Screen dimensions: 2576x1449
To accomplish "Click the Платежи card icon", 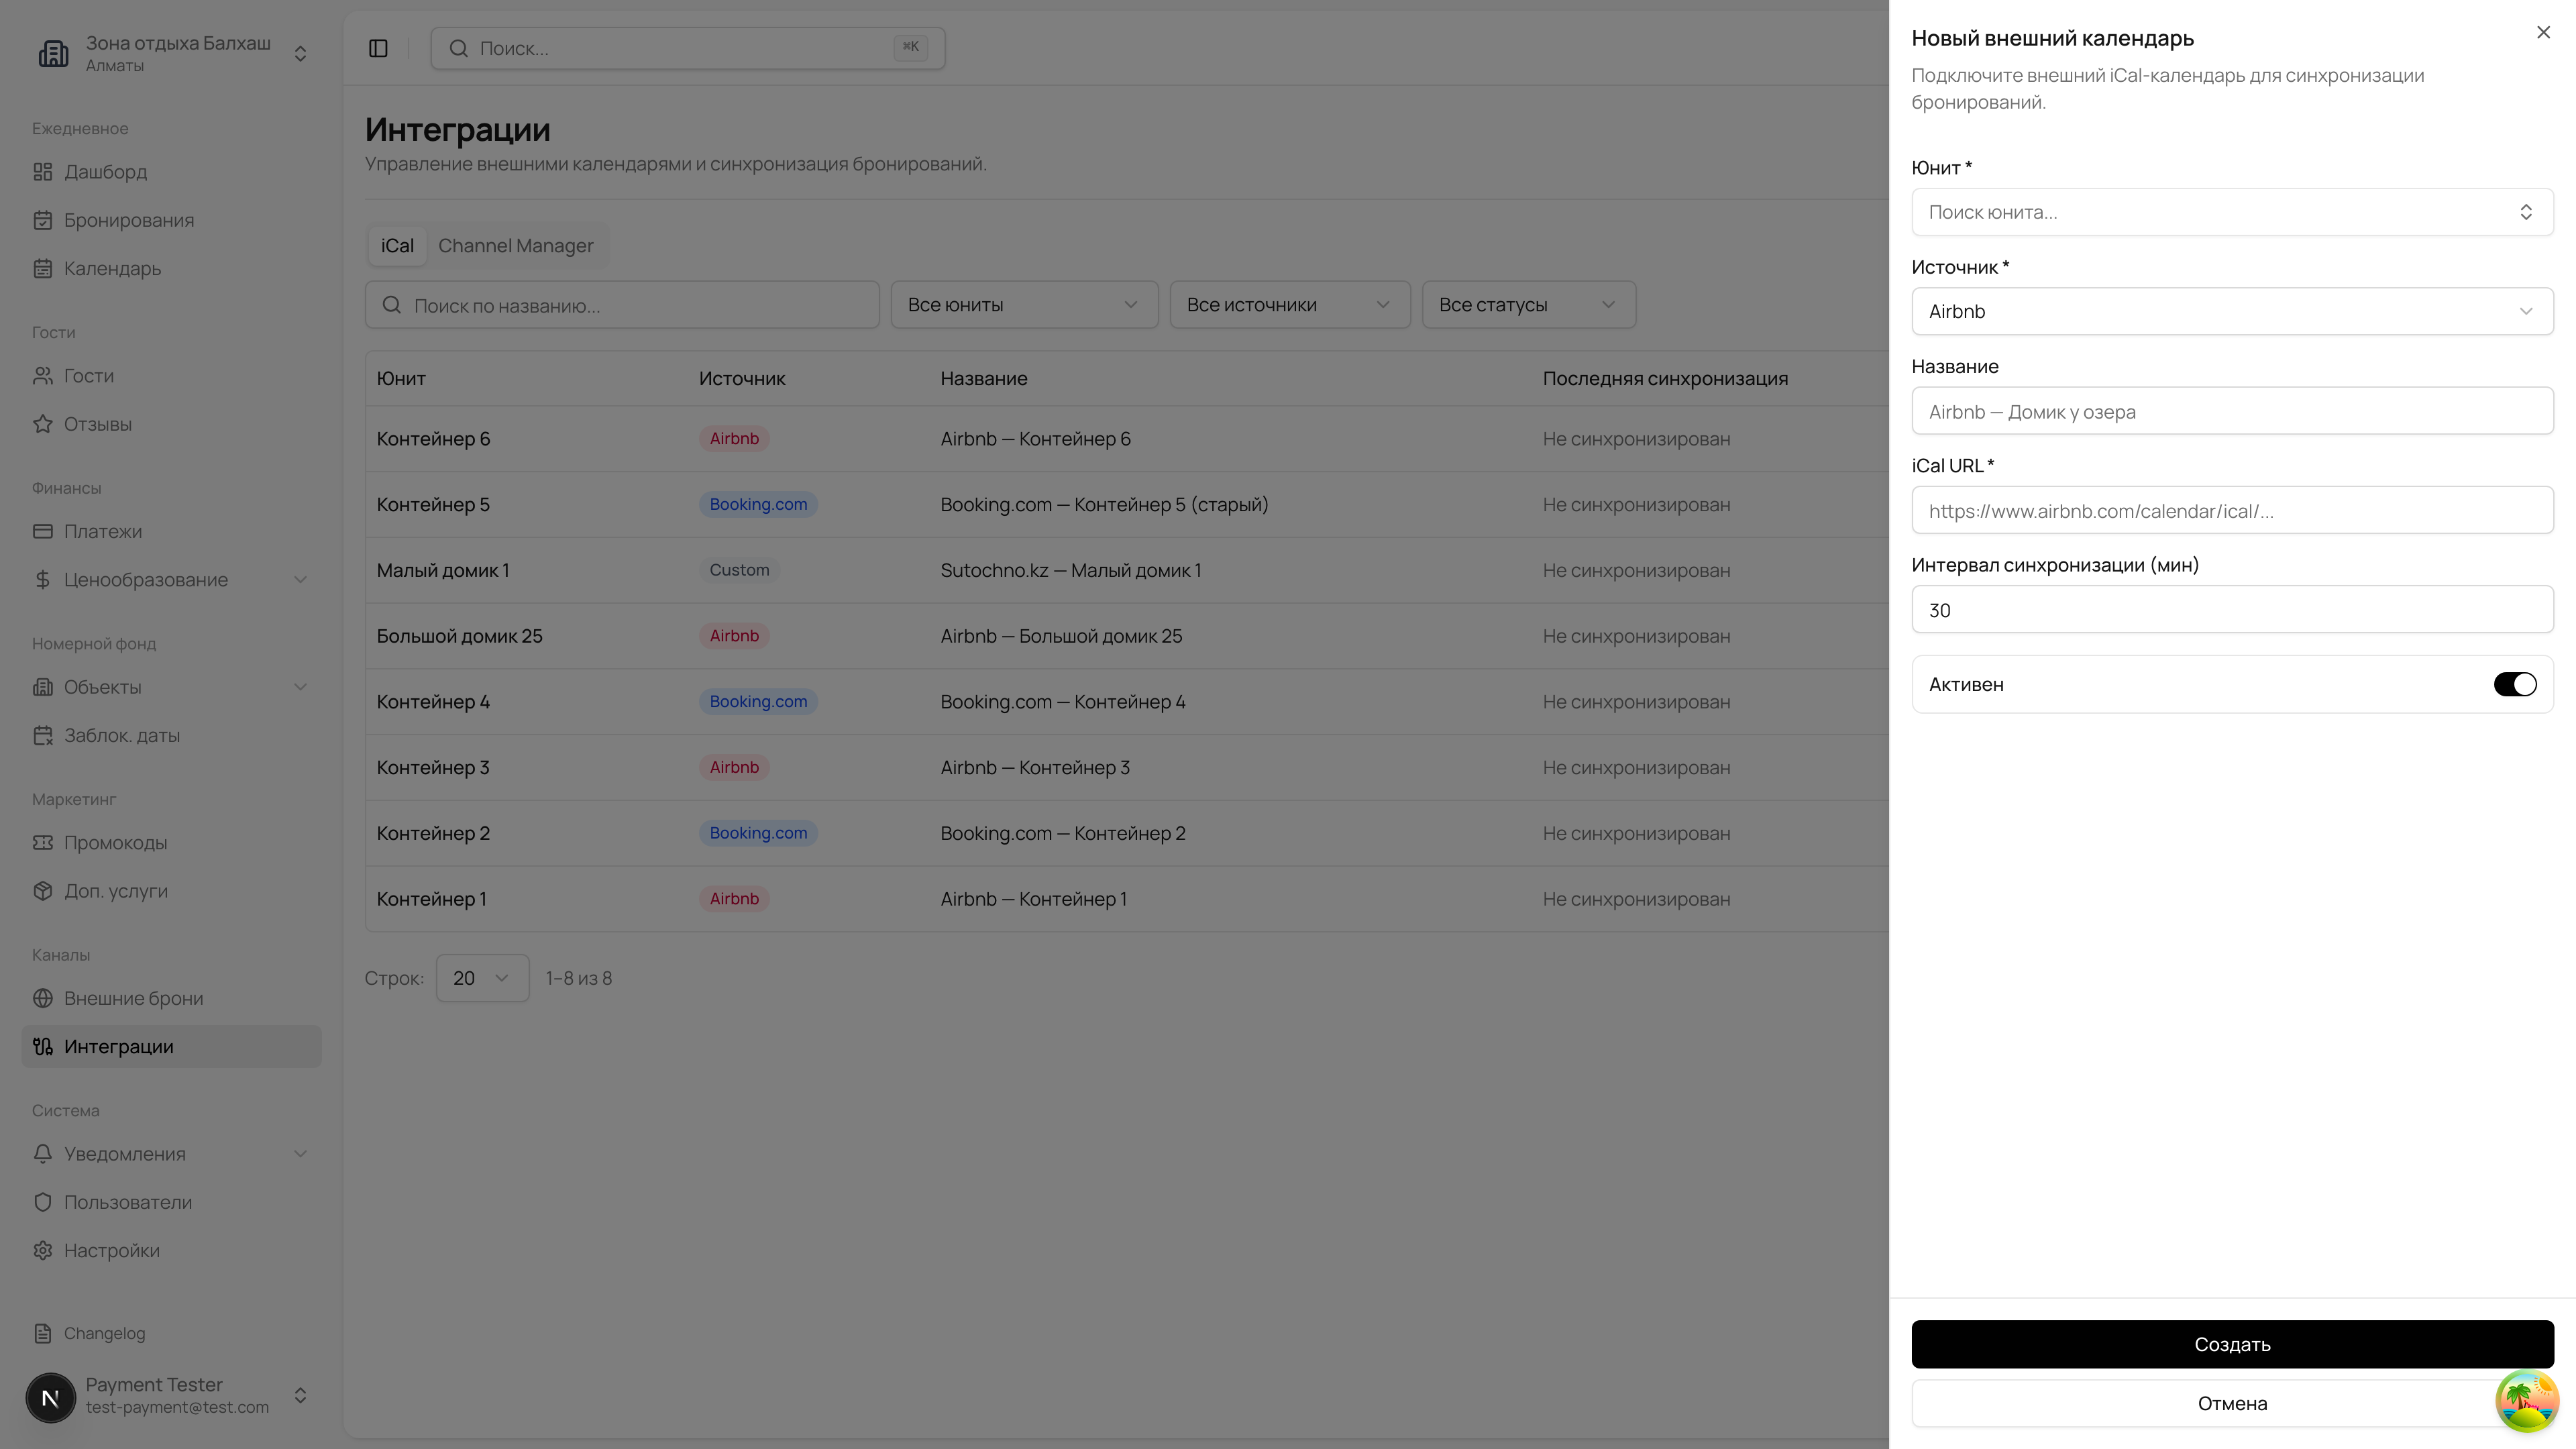I will [42, 532].
